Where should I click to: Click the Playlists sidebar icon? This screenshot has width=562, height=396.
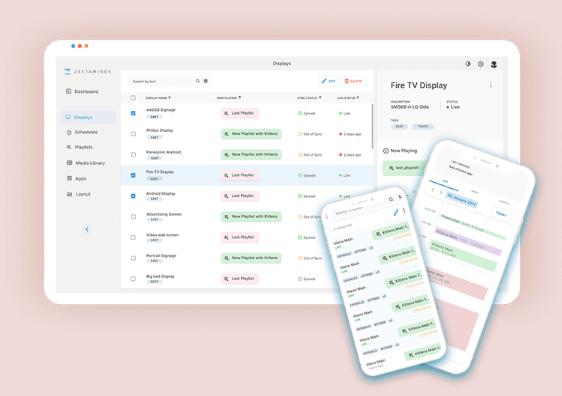69,147
